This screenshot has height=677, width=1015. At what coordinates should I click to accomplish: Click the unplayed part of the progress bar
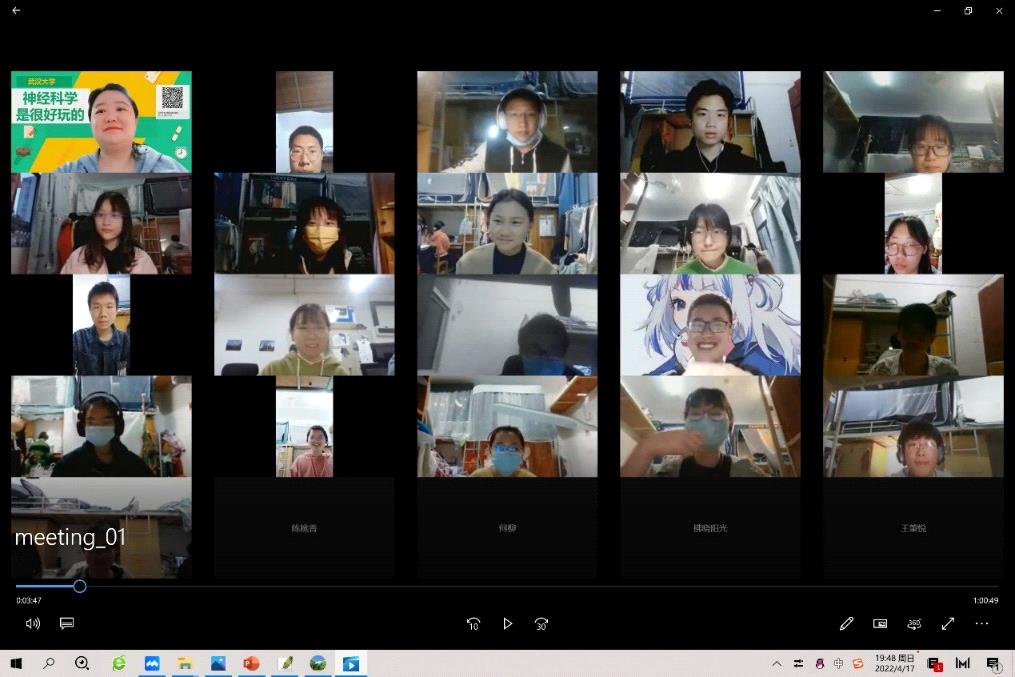pyautogui.click(x=542, y=586)
